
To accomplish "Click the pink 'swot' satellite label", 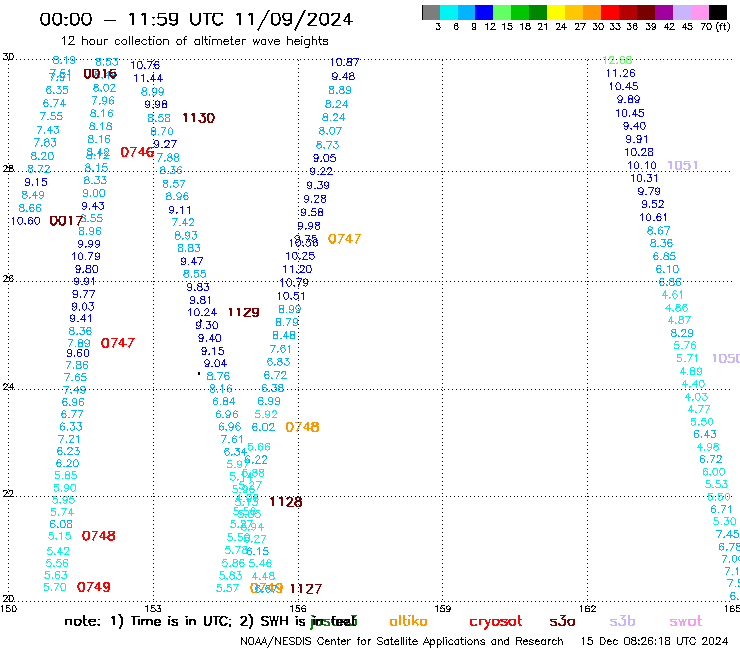I will [x=686, y=621].
